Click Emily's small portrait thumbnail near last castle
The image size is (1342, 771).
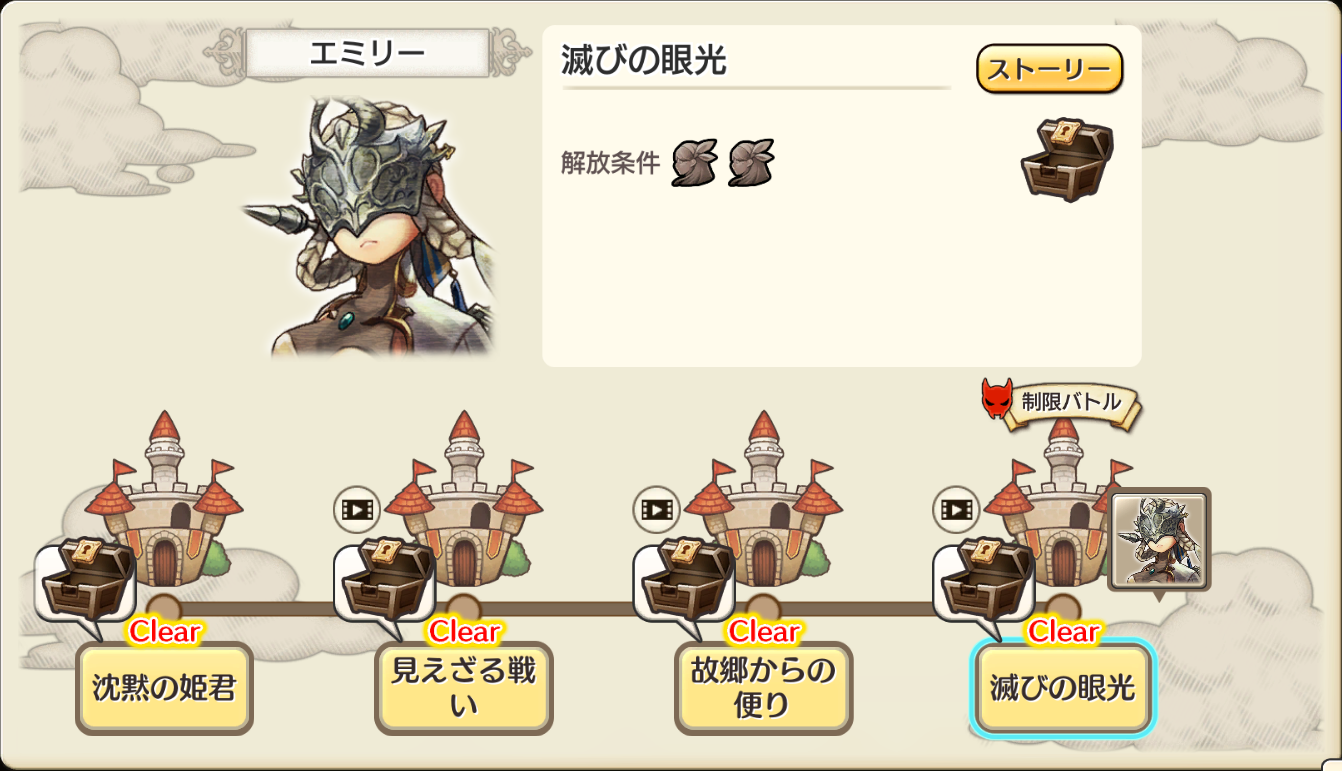(x=1160, y=540)
